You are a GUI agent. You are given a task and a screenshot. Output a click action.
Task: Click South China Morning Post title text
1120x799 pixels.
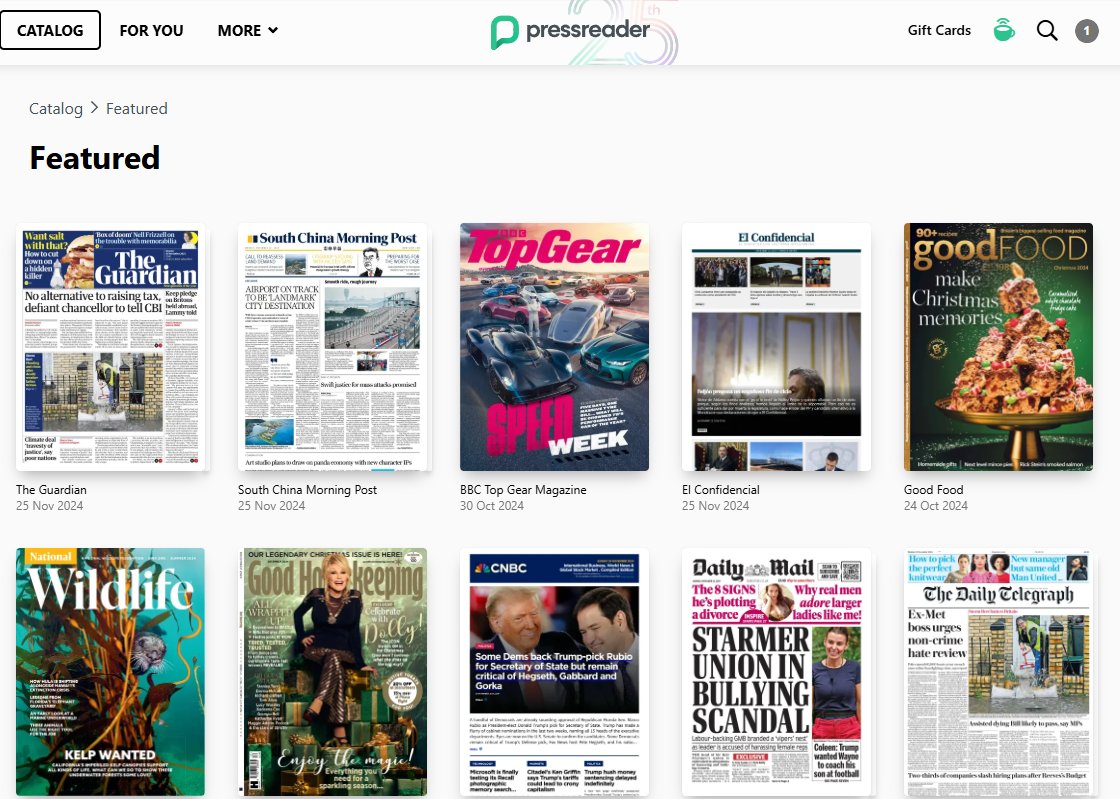[x=307, y=490]
